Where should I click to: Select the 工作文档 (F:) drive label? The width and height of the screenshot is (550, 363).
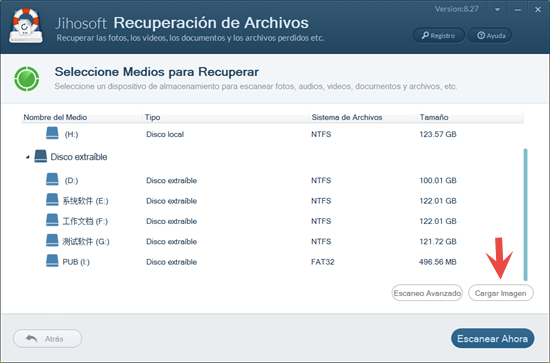85,221
